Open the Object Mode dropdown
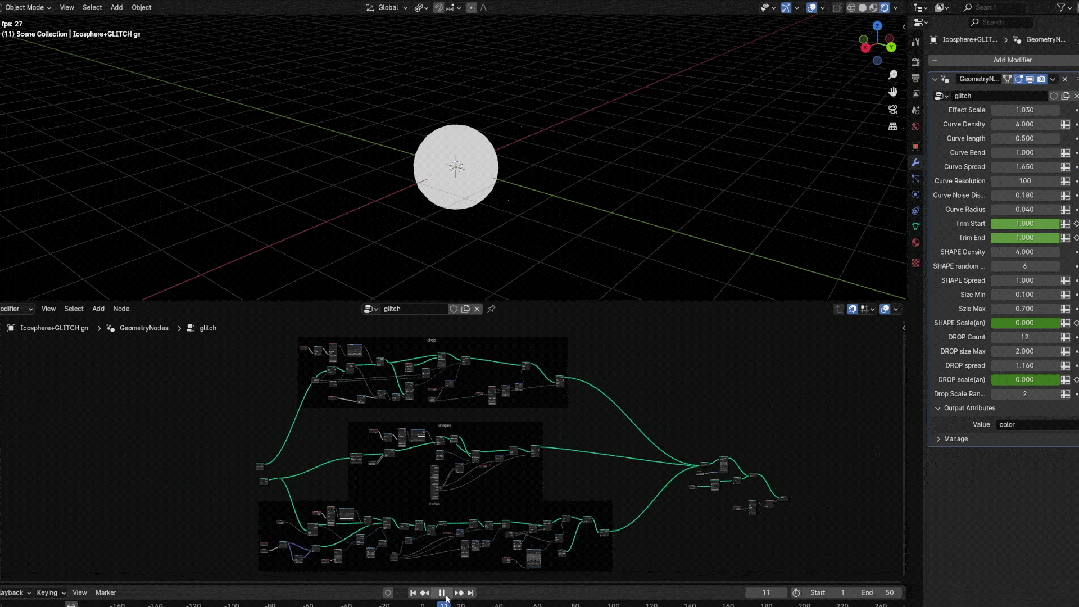 27,7
